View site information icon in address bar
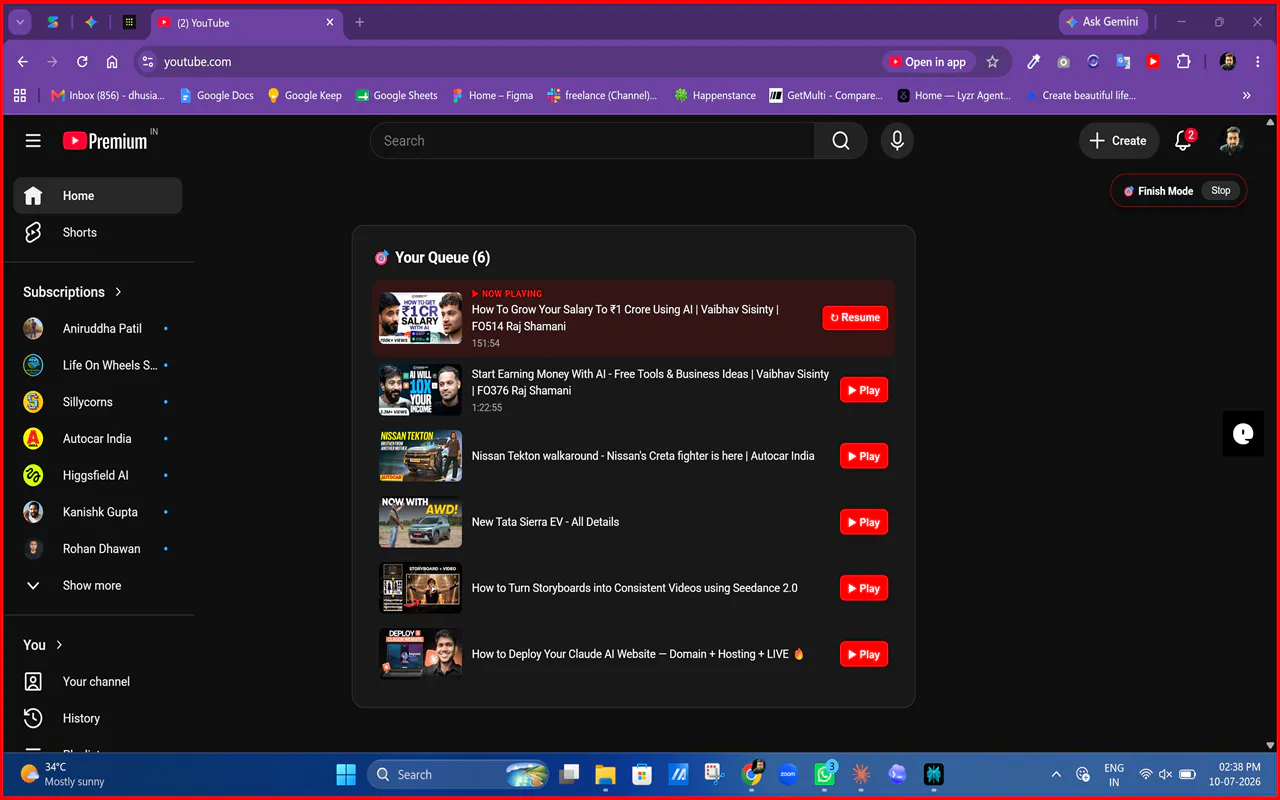 147,62
